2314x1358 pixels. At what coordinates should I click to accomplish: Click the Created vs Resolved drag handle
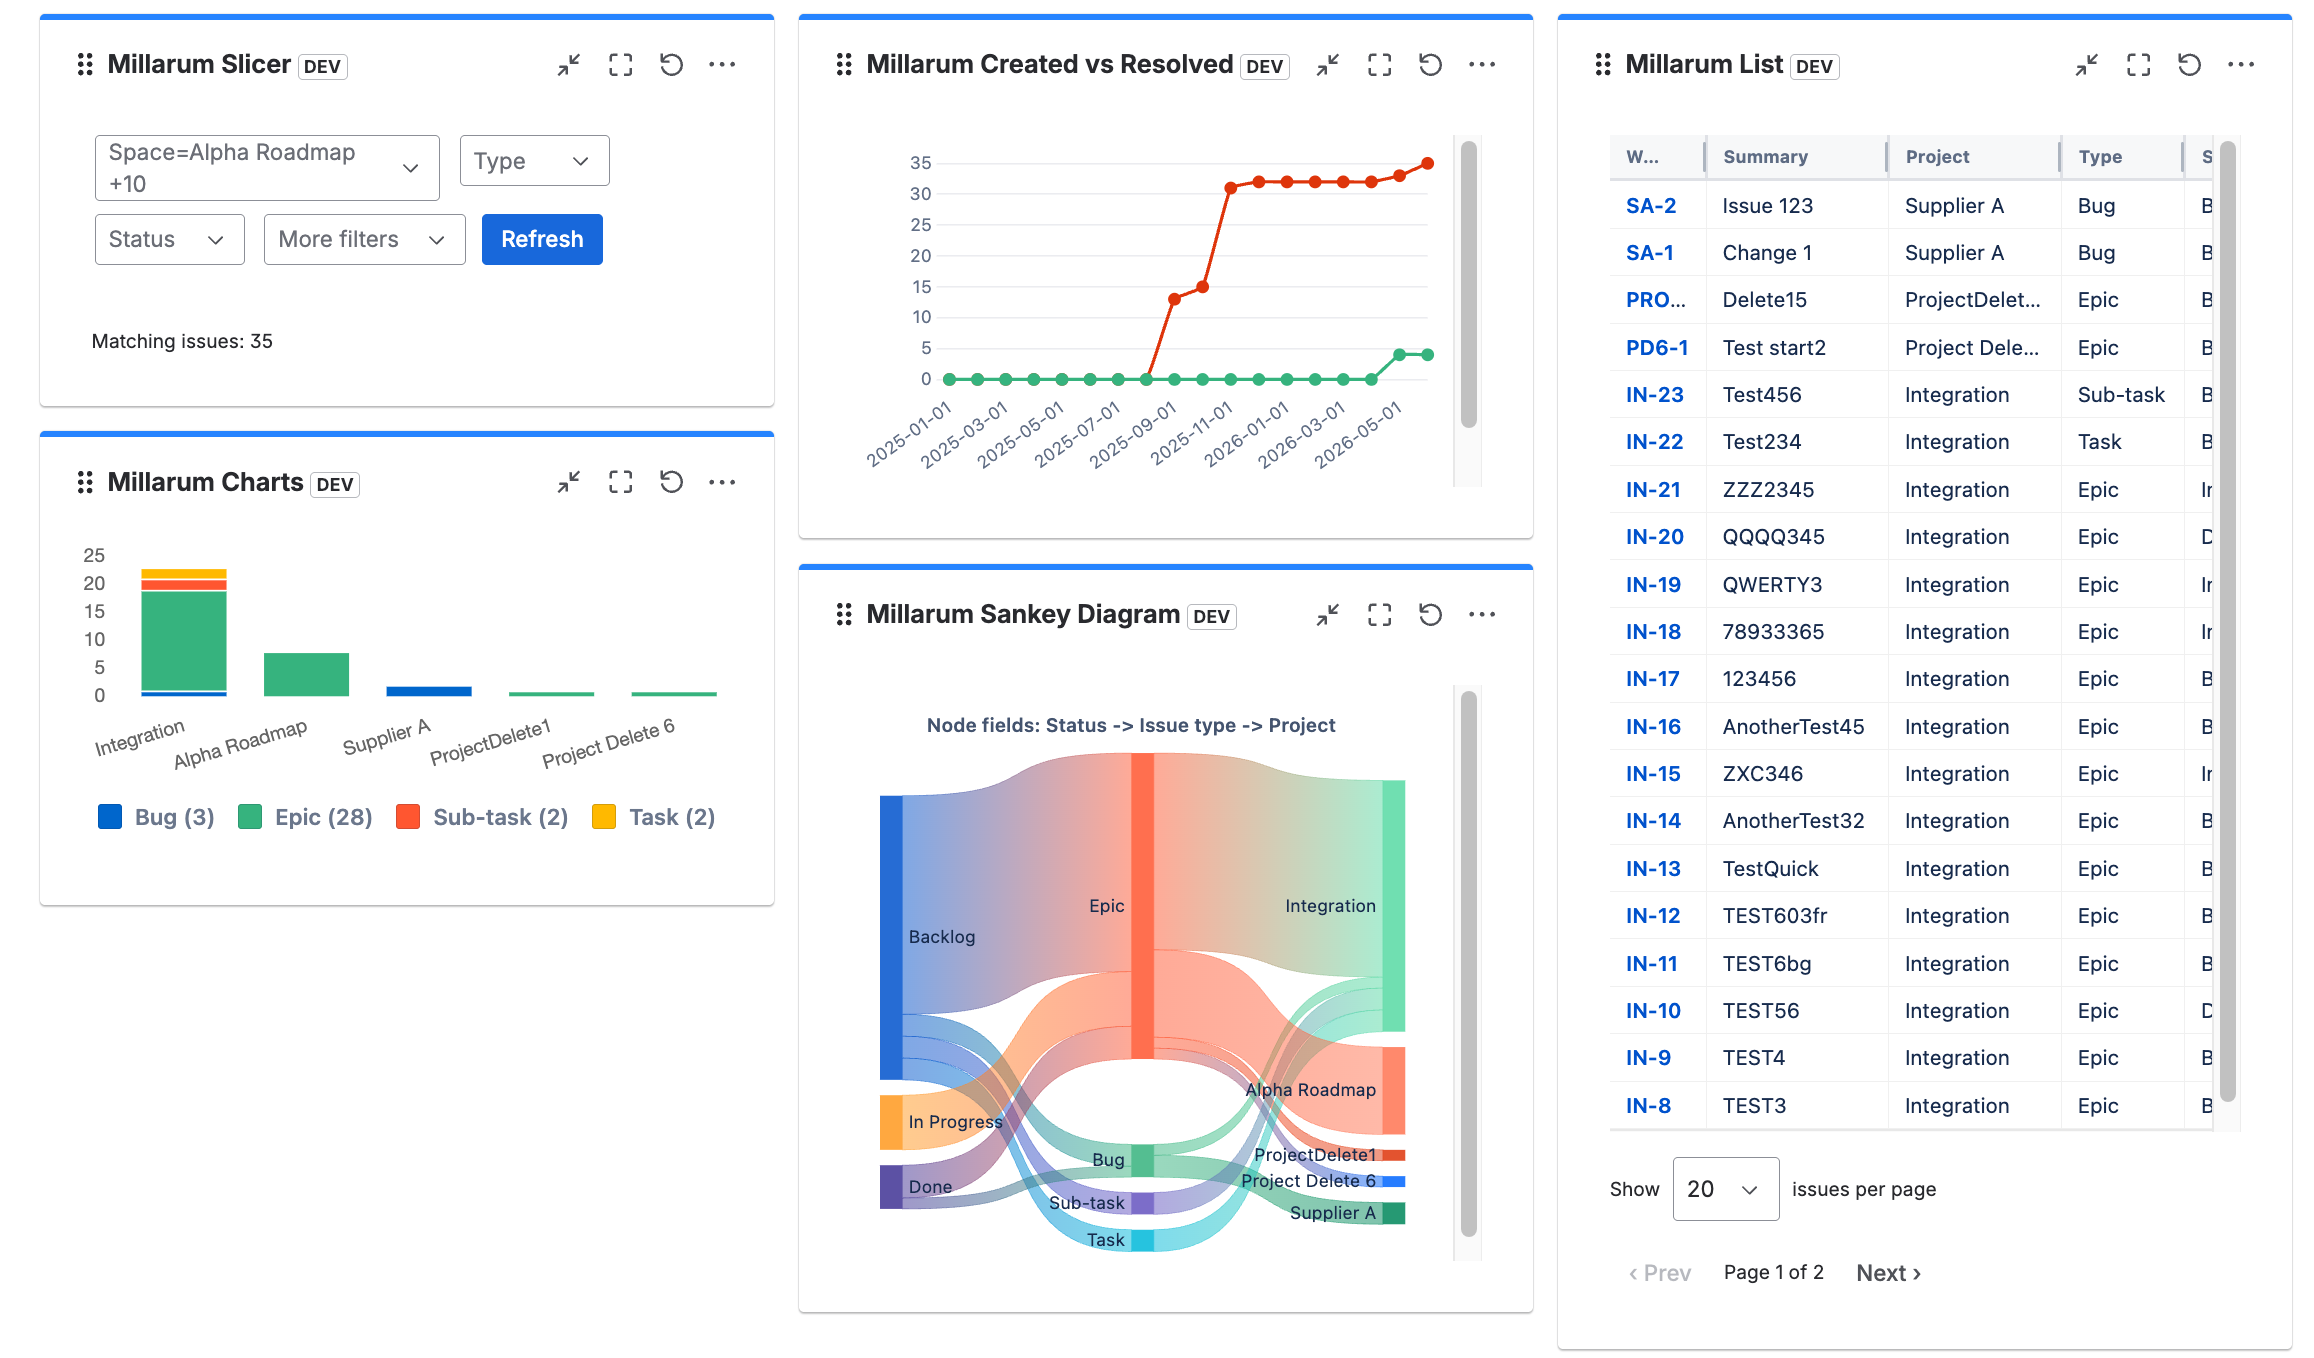point(844,65)
